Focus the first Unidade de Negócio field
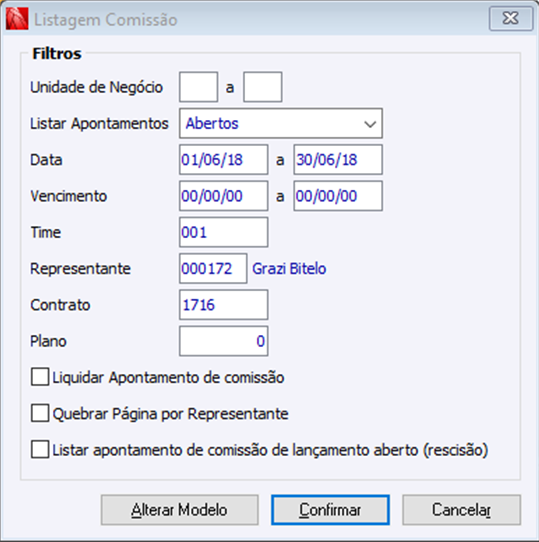This screenshot has width=539, height=542. click(x=198, y=87)
